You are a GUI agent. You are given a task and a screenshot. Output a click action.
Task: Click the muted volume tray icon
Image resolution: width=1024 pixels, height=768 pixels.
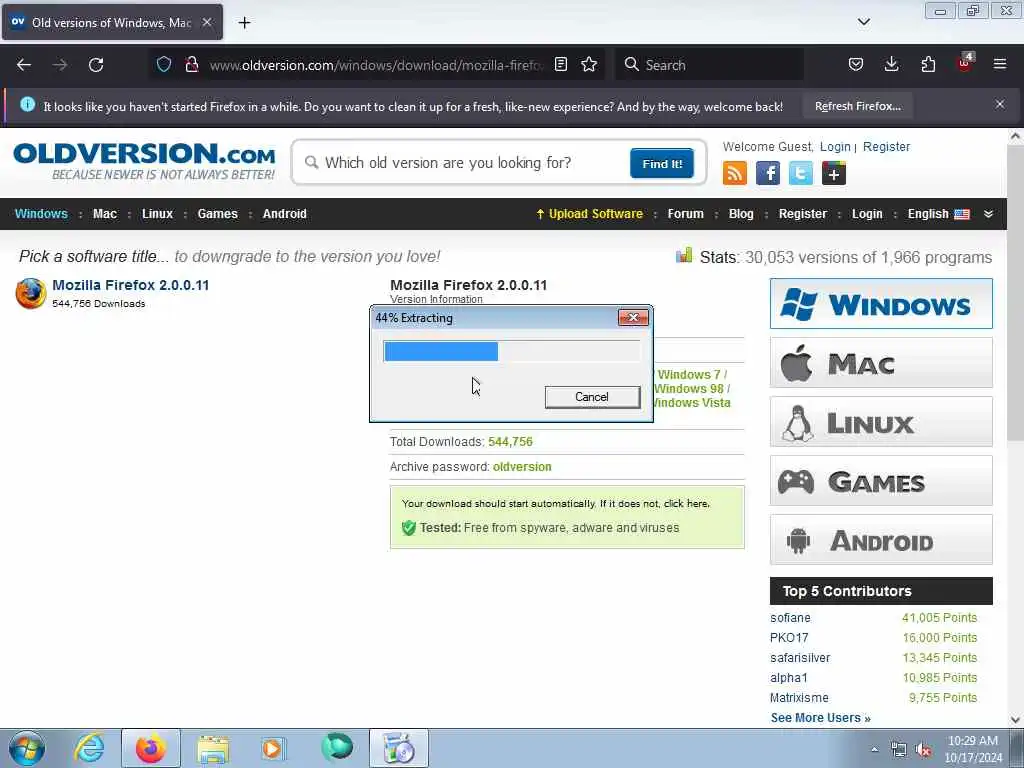pyautogui.click(x=924, y=750)
